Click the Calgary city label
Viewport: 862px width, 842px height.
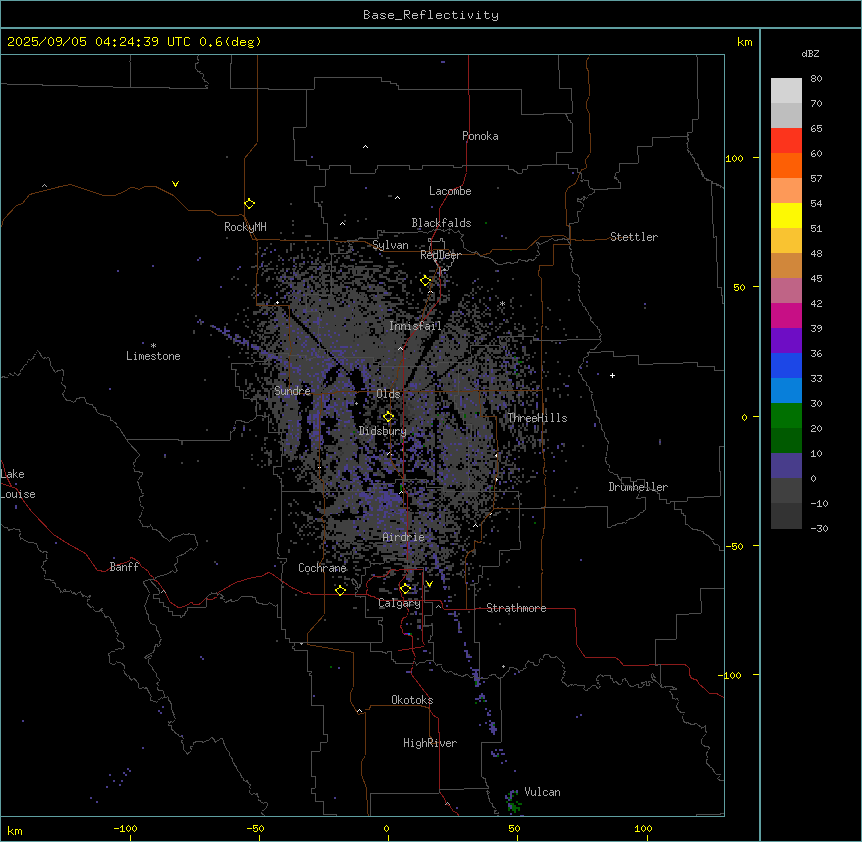click(x=399, y=603)
